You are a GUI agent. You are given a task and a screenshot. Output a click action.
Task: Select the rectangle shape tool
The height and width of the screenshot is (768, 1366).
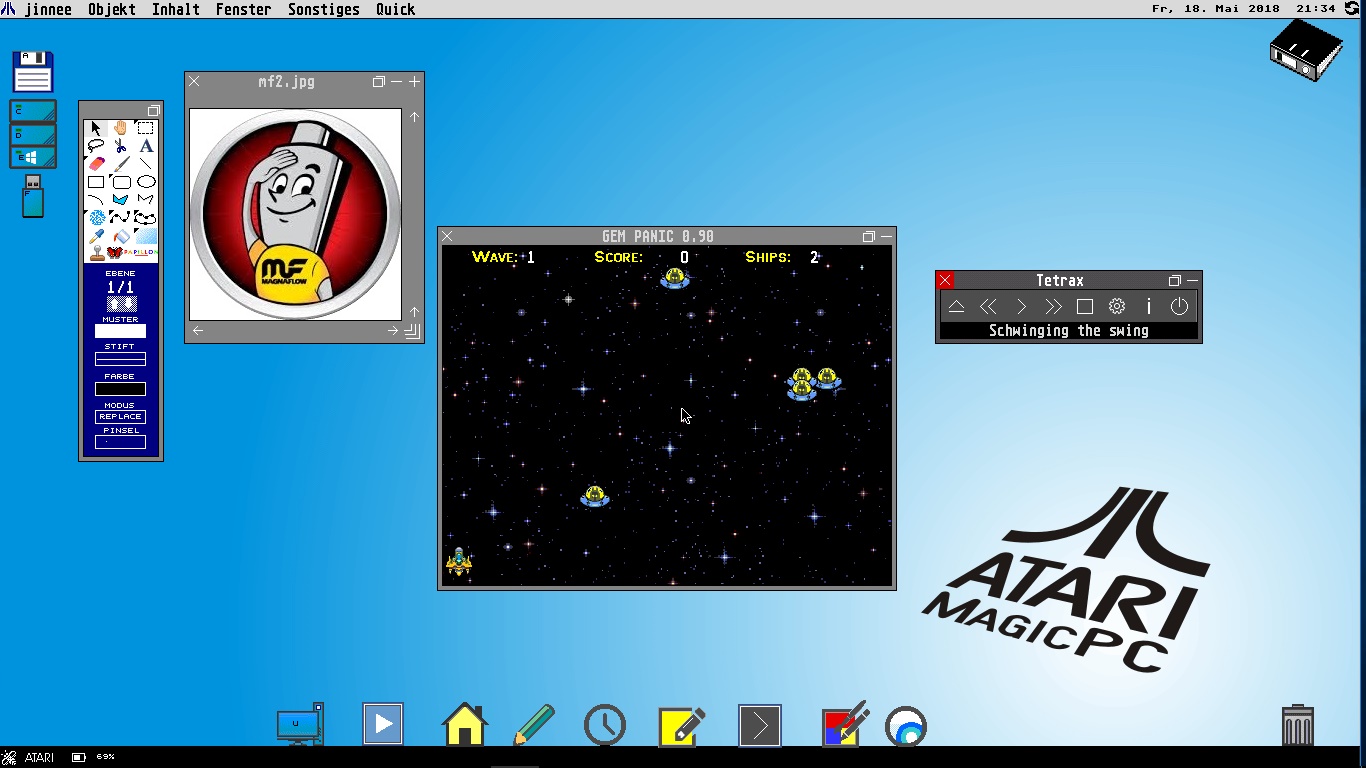point(96,182)
